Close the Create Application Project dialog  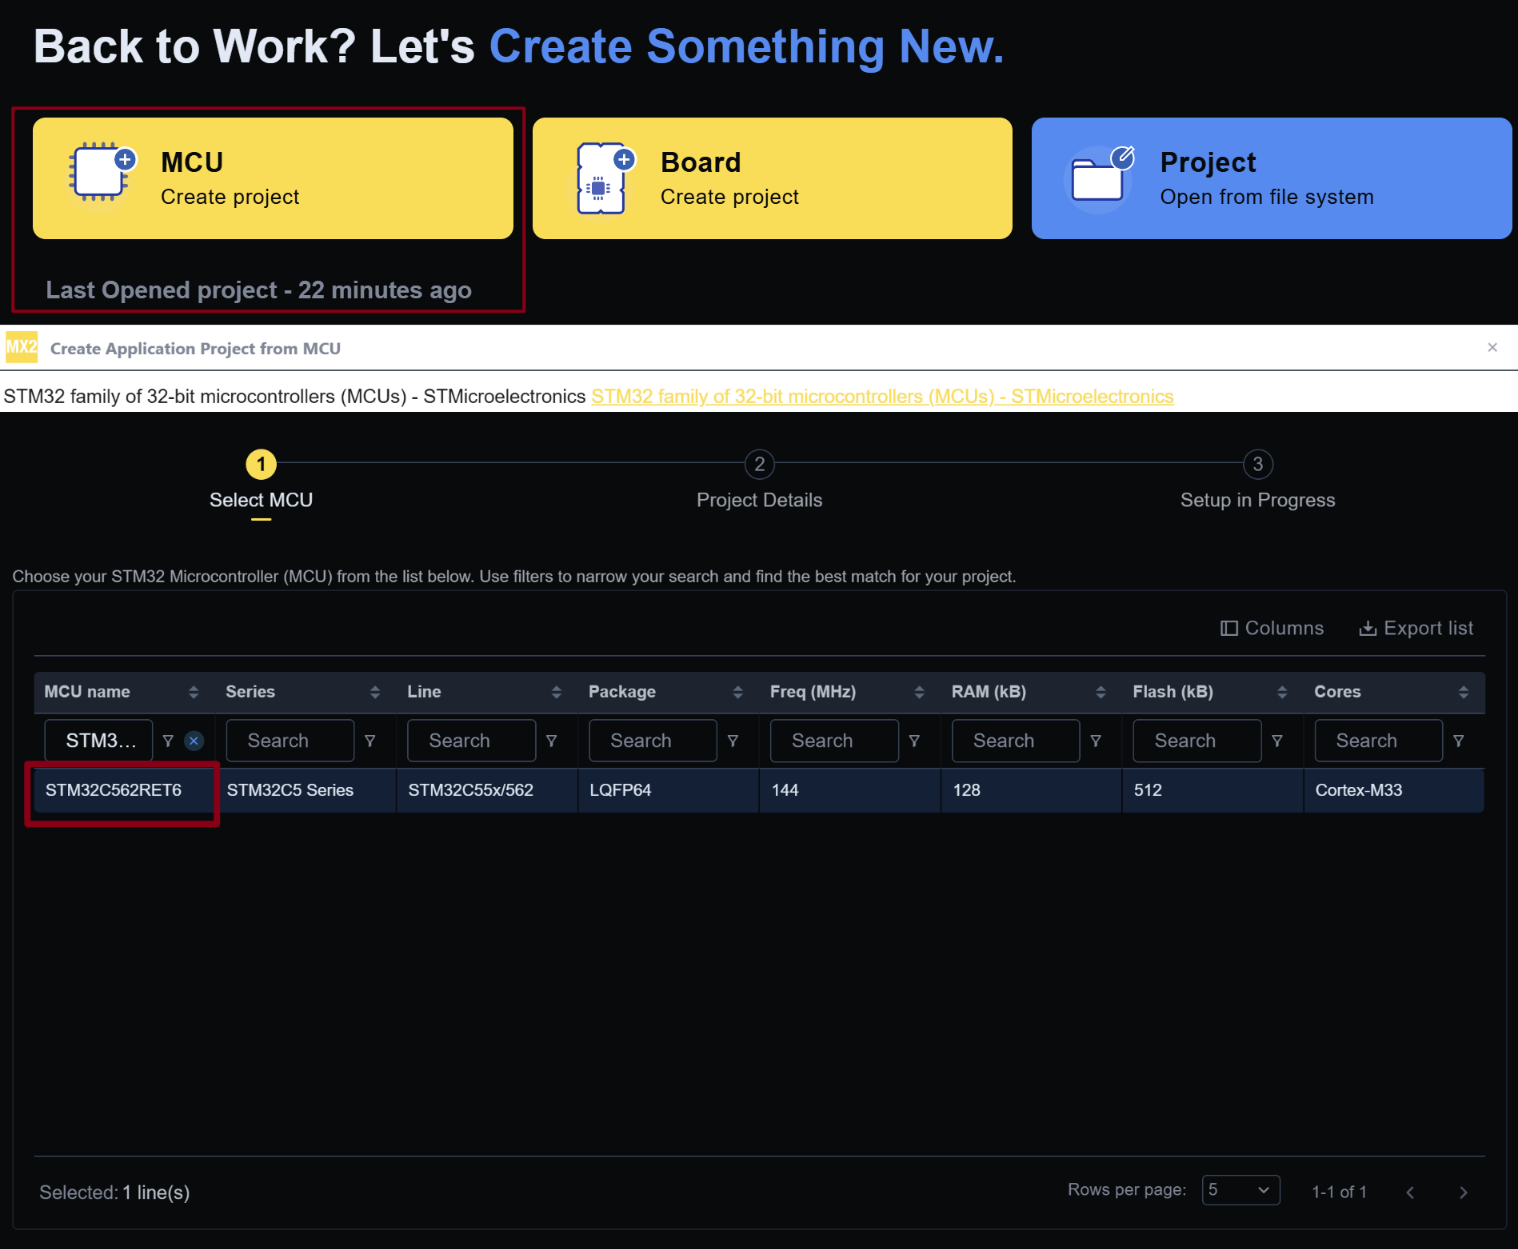click(1492, 347)
